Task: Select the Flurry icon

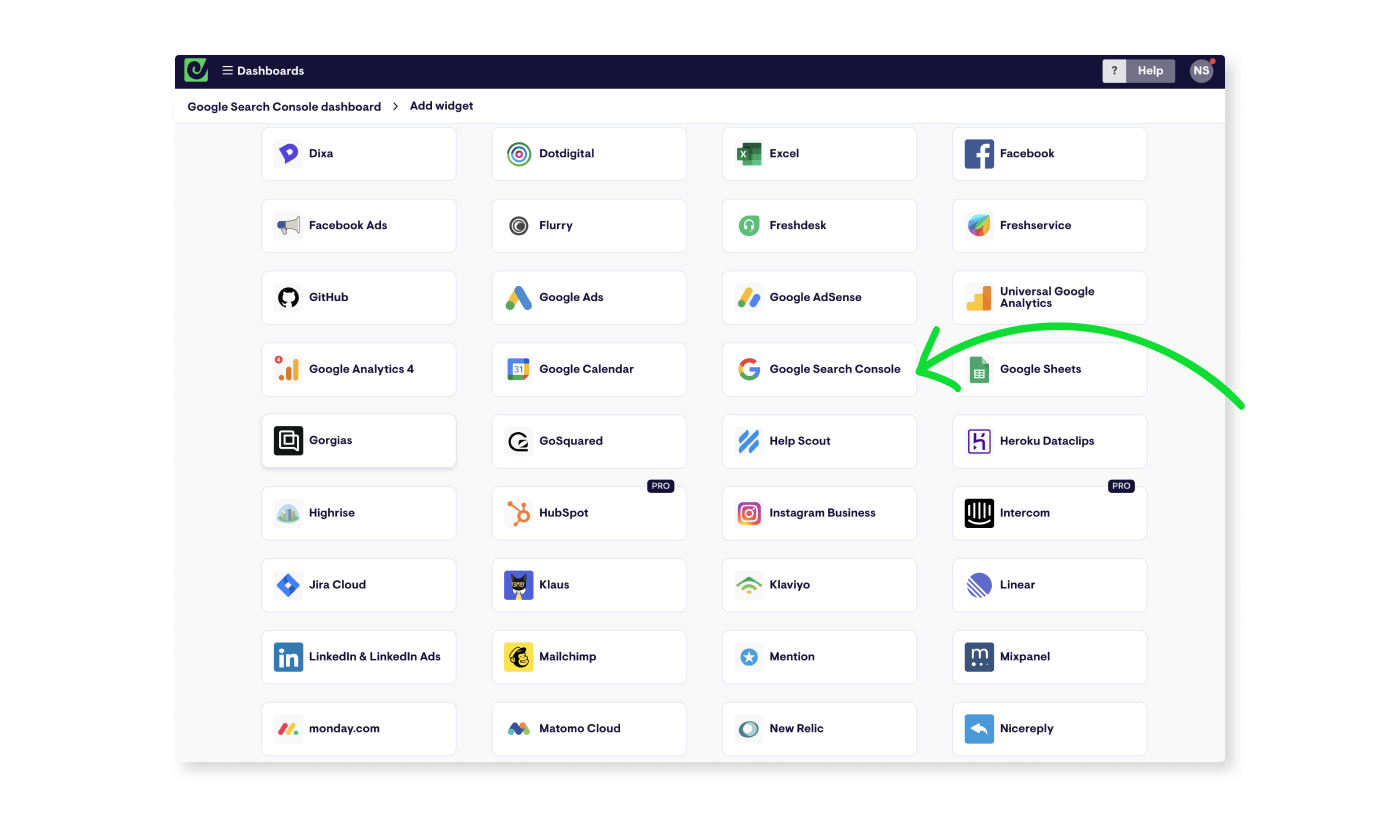Action: 519,226
